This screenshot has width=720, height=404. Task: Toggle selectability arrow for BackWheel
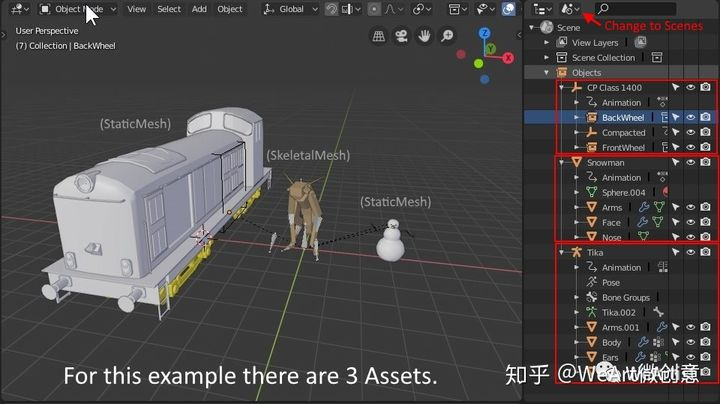[x=675, y=118]
